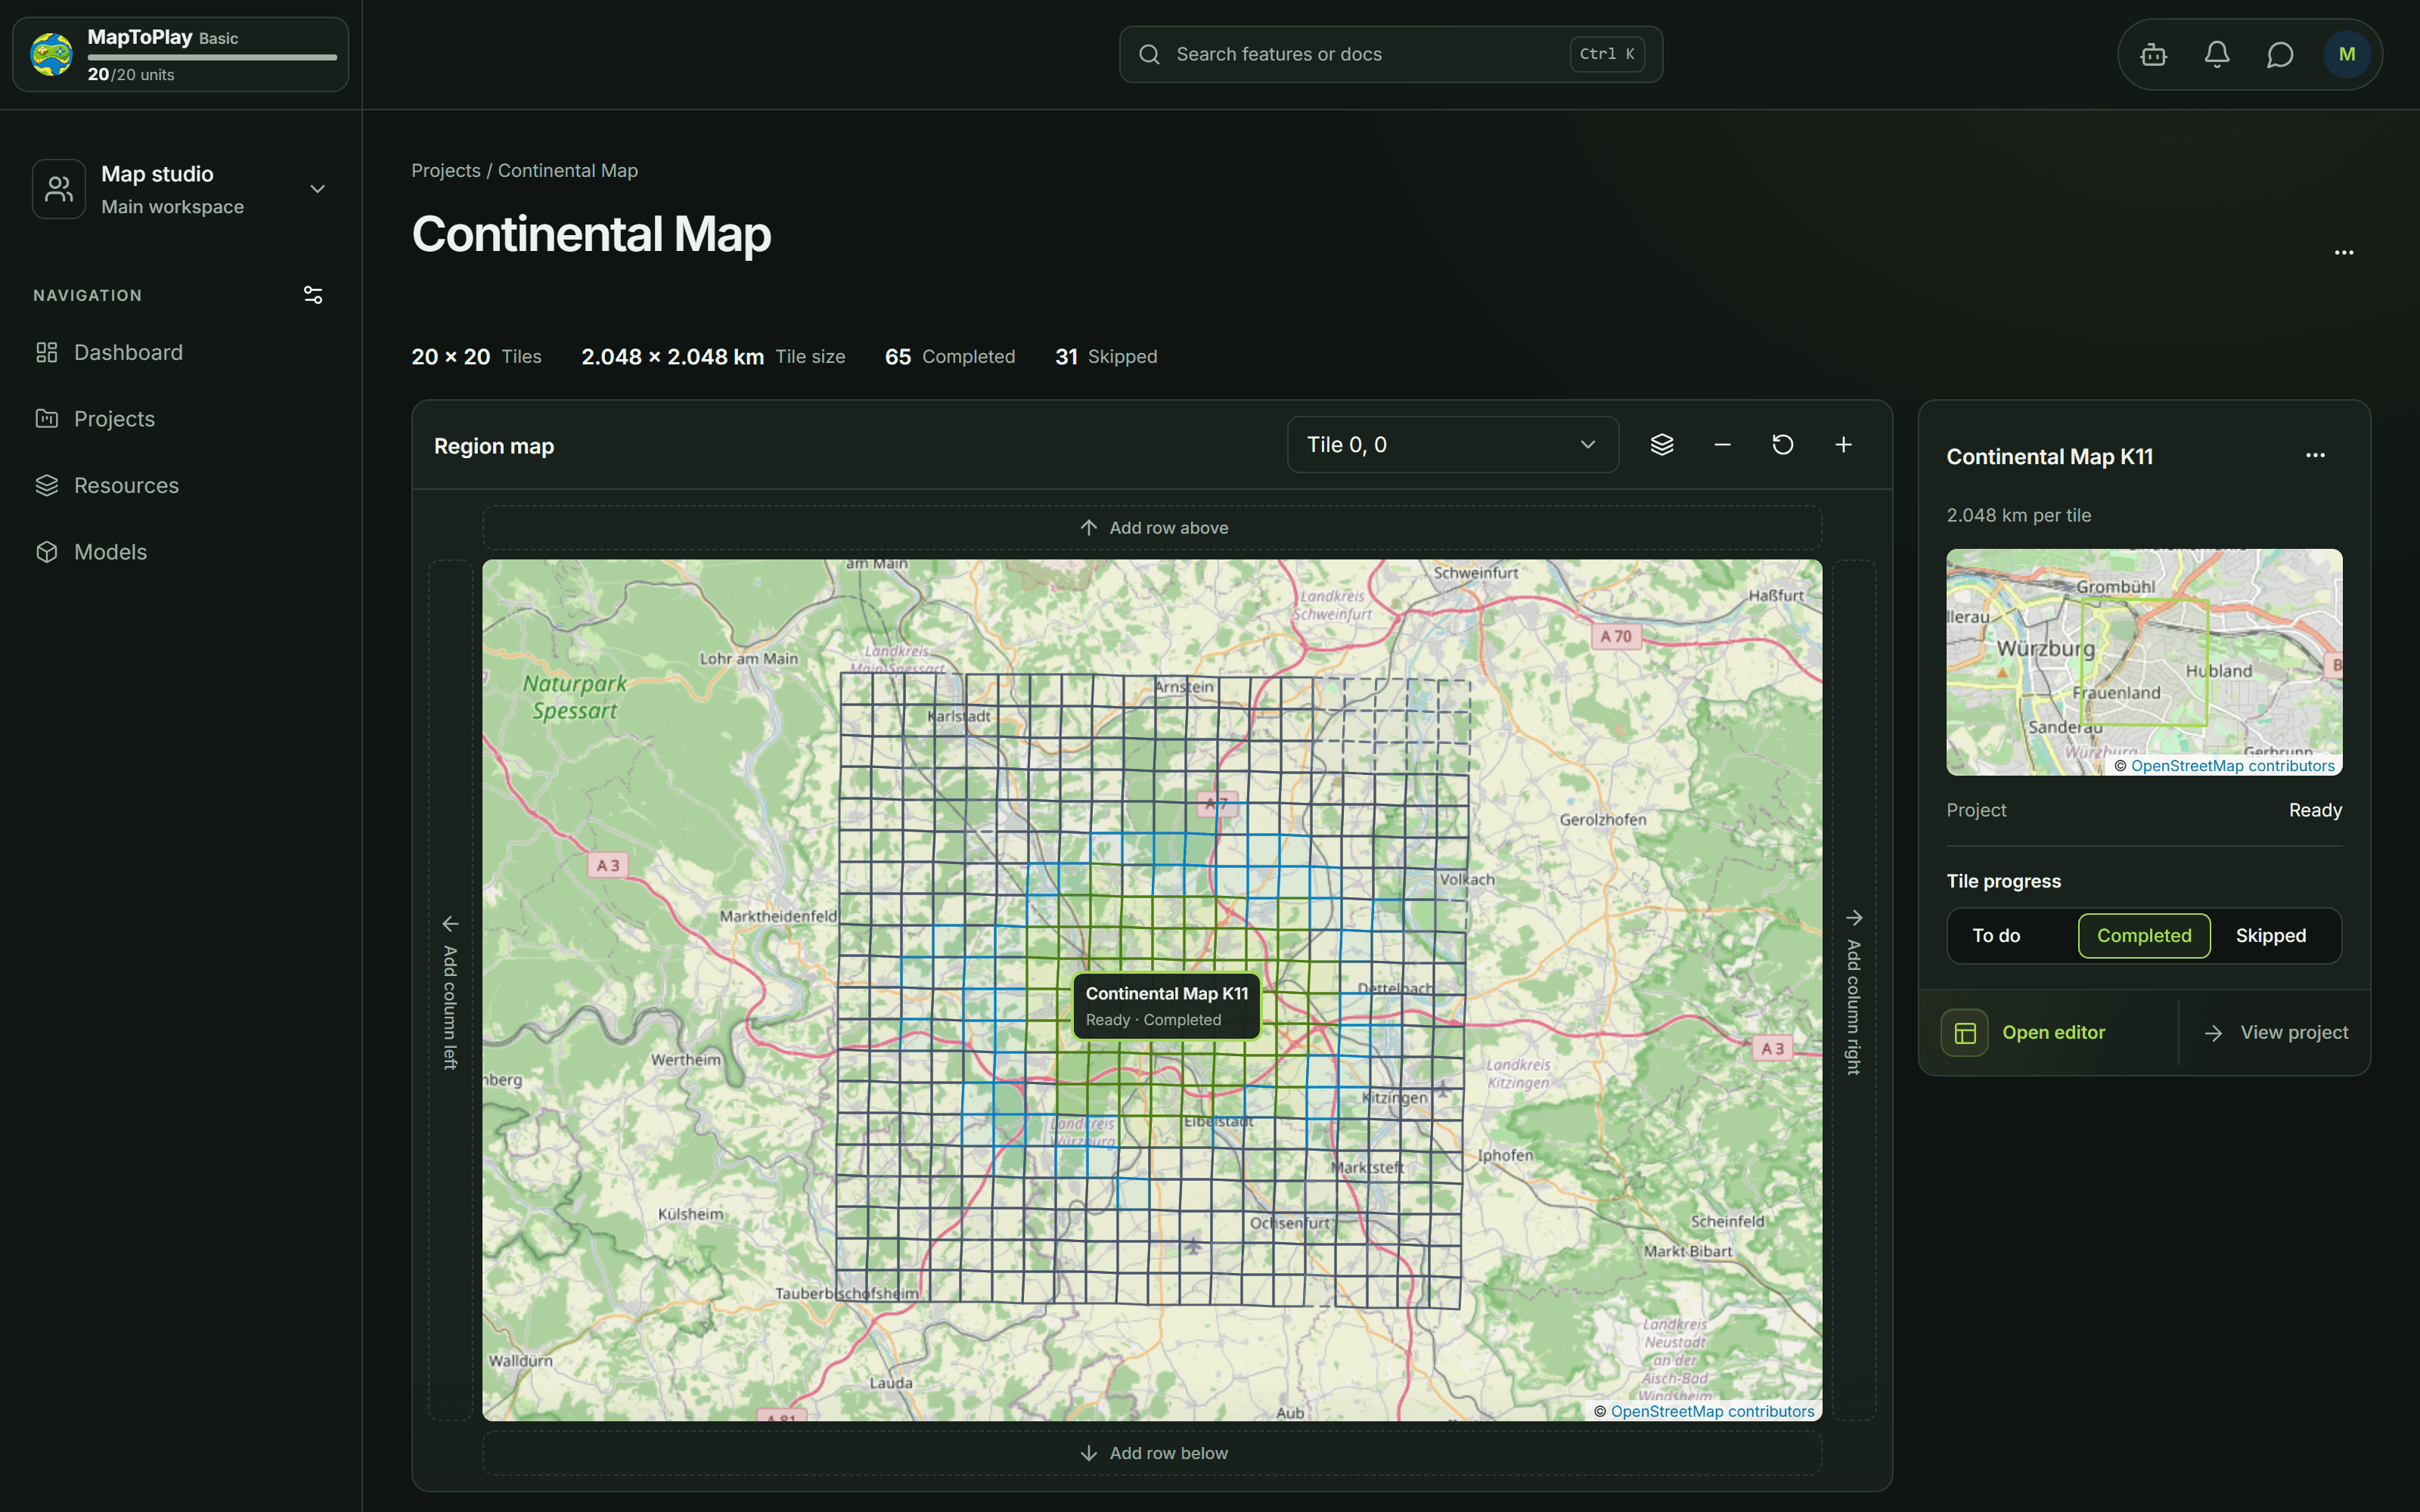2420x1512 pixels.
Task: Click the Würzburg tile preview thumbnail
Action: (2144, 662)
